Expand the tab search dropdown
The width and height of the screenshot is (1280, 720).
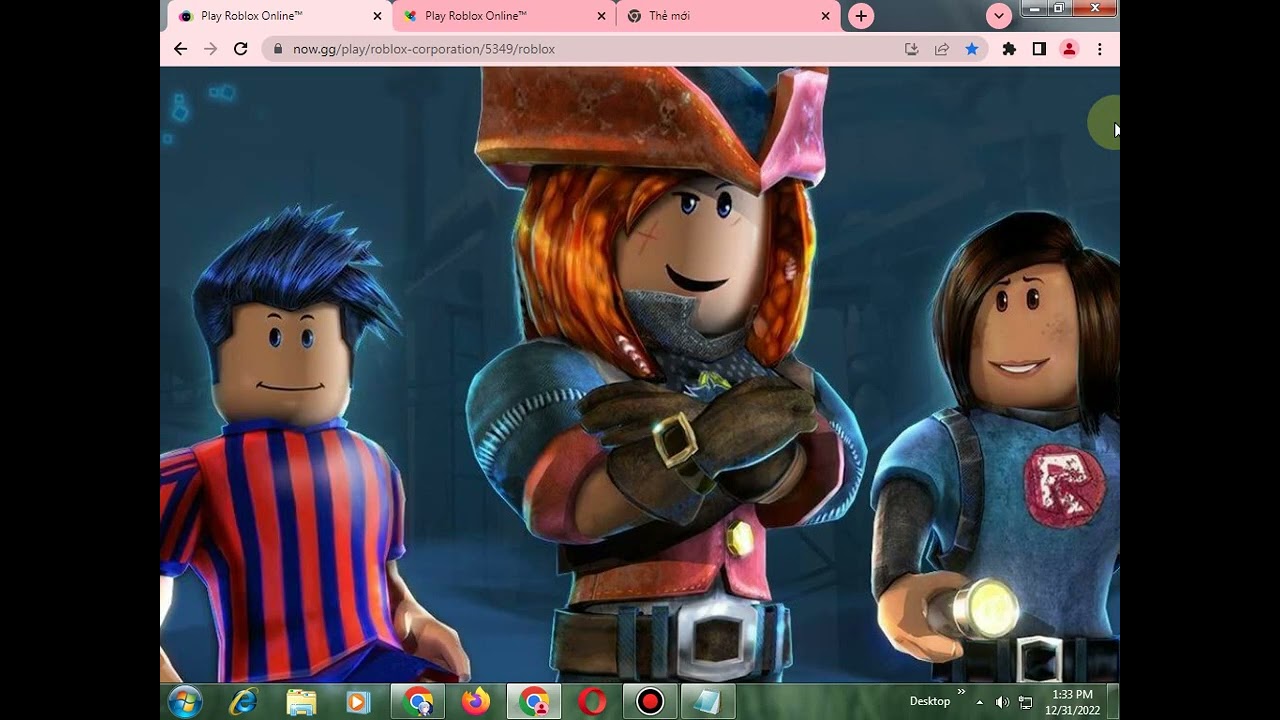(998, 16)
